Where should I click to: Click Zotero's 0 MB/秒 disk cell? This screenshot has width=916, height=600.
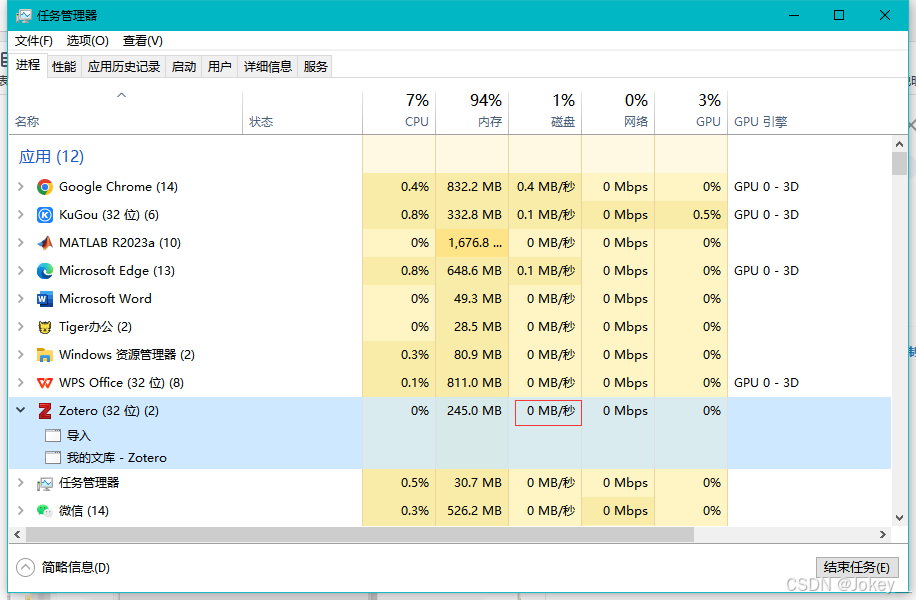[548, 412]
